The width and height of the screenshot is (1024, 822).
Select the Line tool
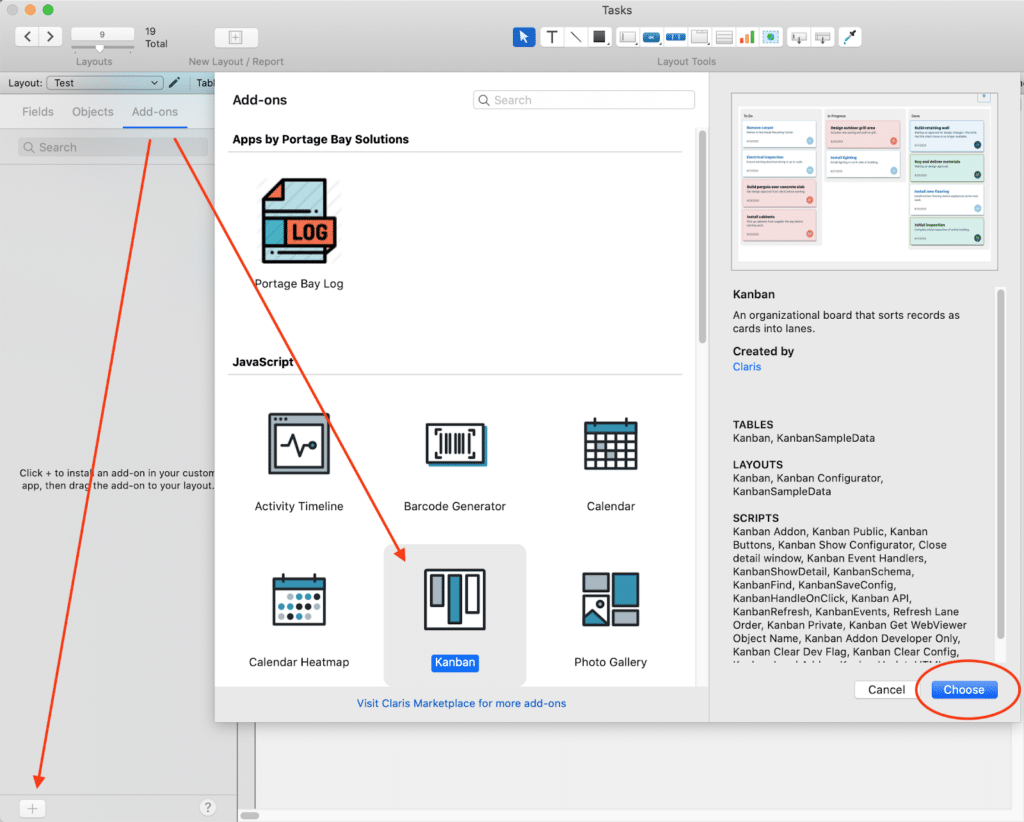point(575,37)
